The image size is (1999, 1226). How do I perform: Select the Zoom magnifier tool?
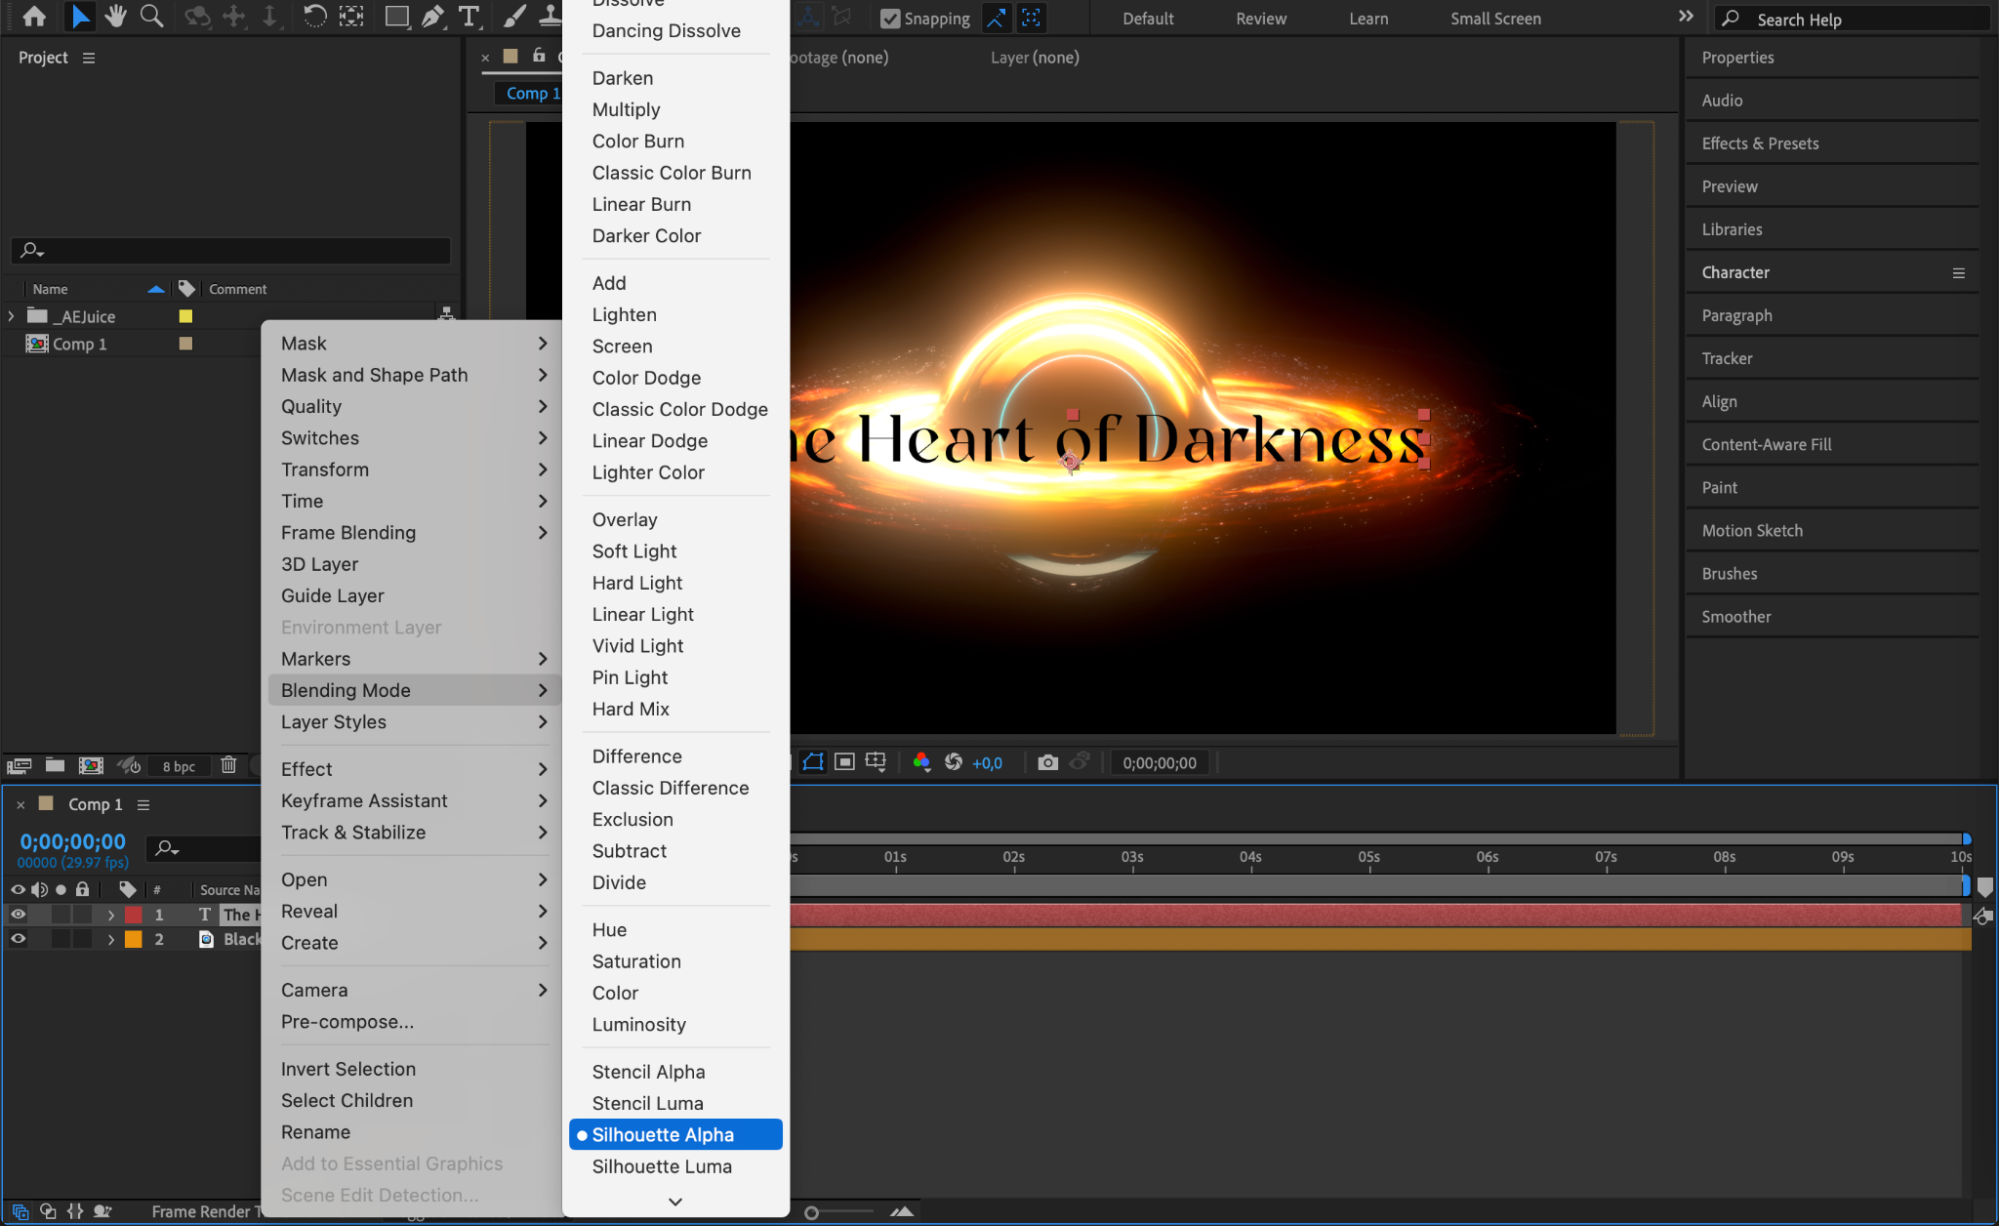tap(152, 16)
